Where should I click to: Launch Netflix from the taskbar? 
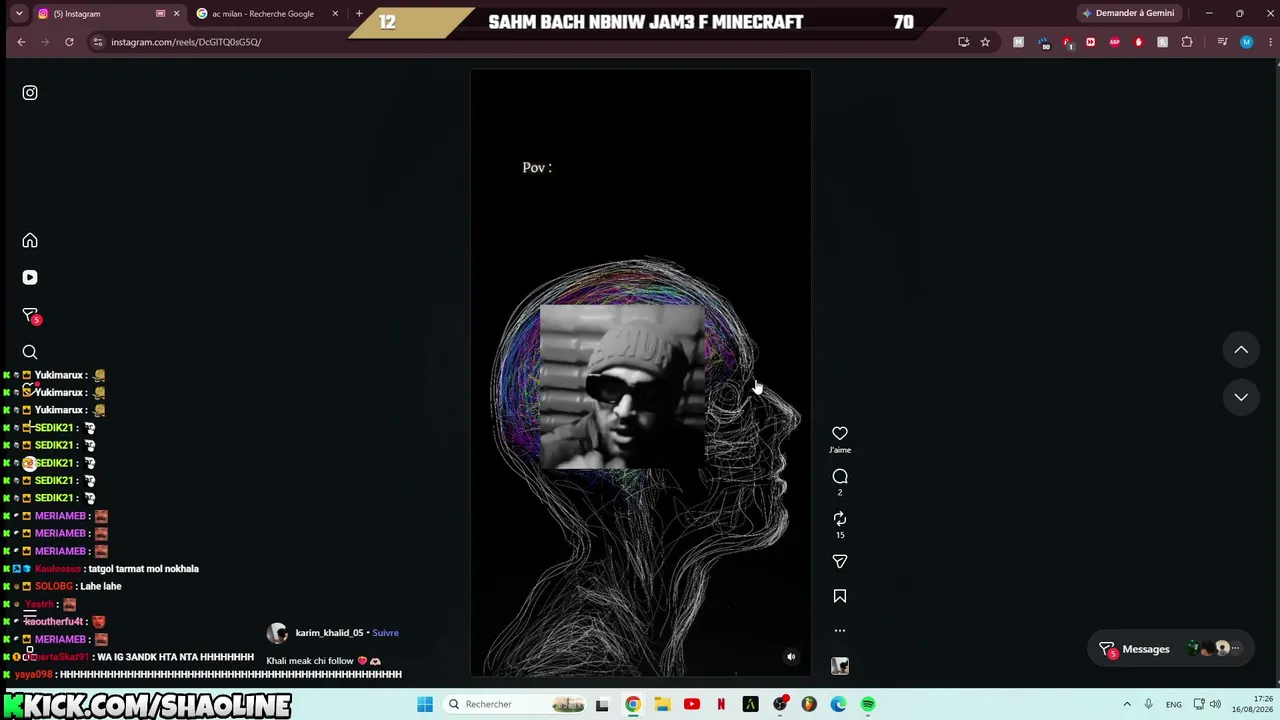[x=721, y=704]
